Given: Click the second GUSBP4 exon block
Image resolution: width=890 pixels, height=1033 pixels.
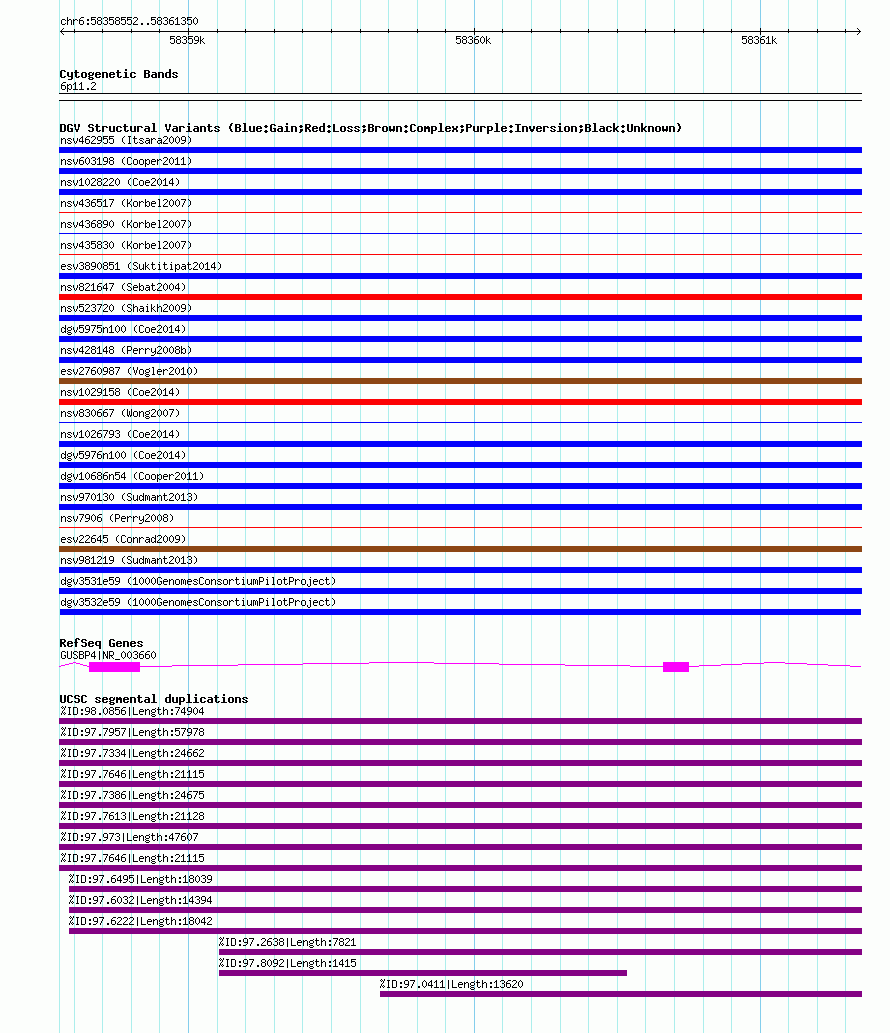Looking at the screenshot, I should click(676, 667).
